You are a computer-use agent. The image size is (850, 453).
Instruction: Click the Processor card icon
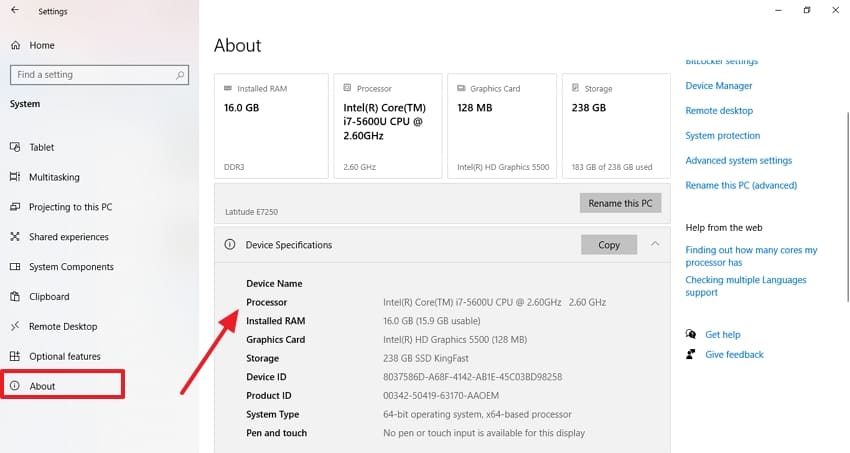347,88
